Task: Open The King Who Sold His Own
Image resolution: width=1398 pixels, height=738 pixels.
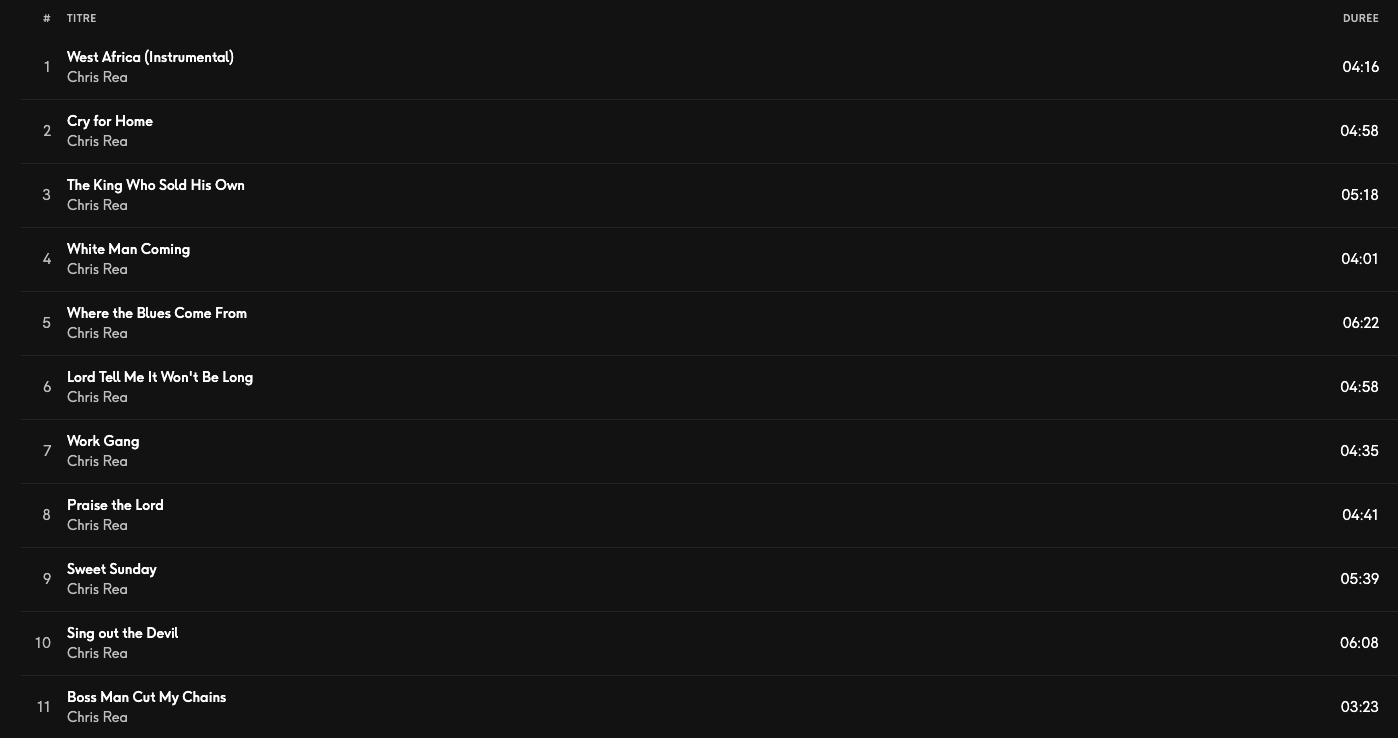Action: click(155, 185)
